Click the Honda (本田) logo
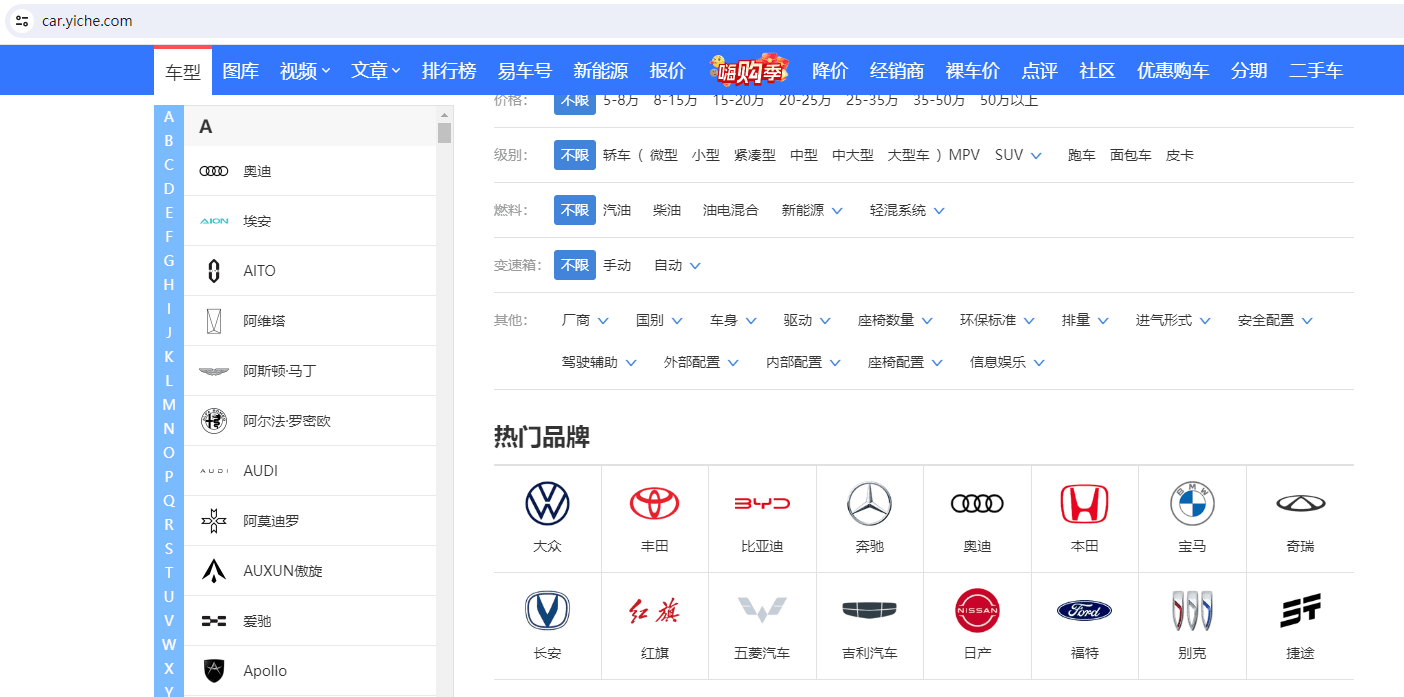The width and height of the screenshot is (1404, 697). tap(1084, 503)
